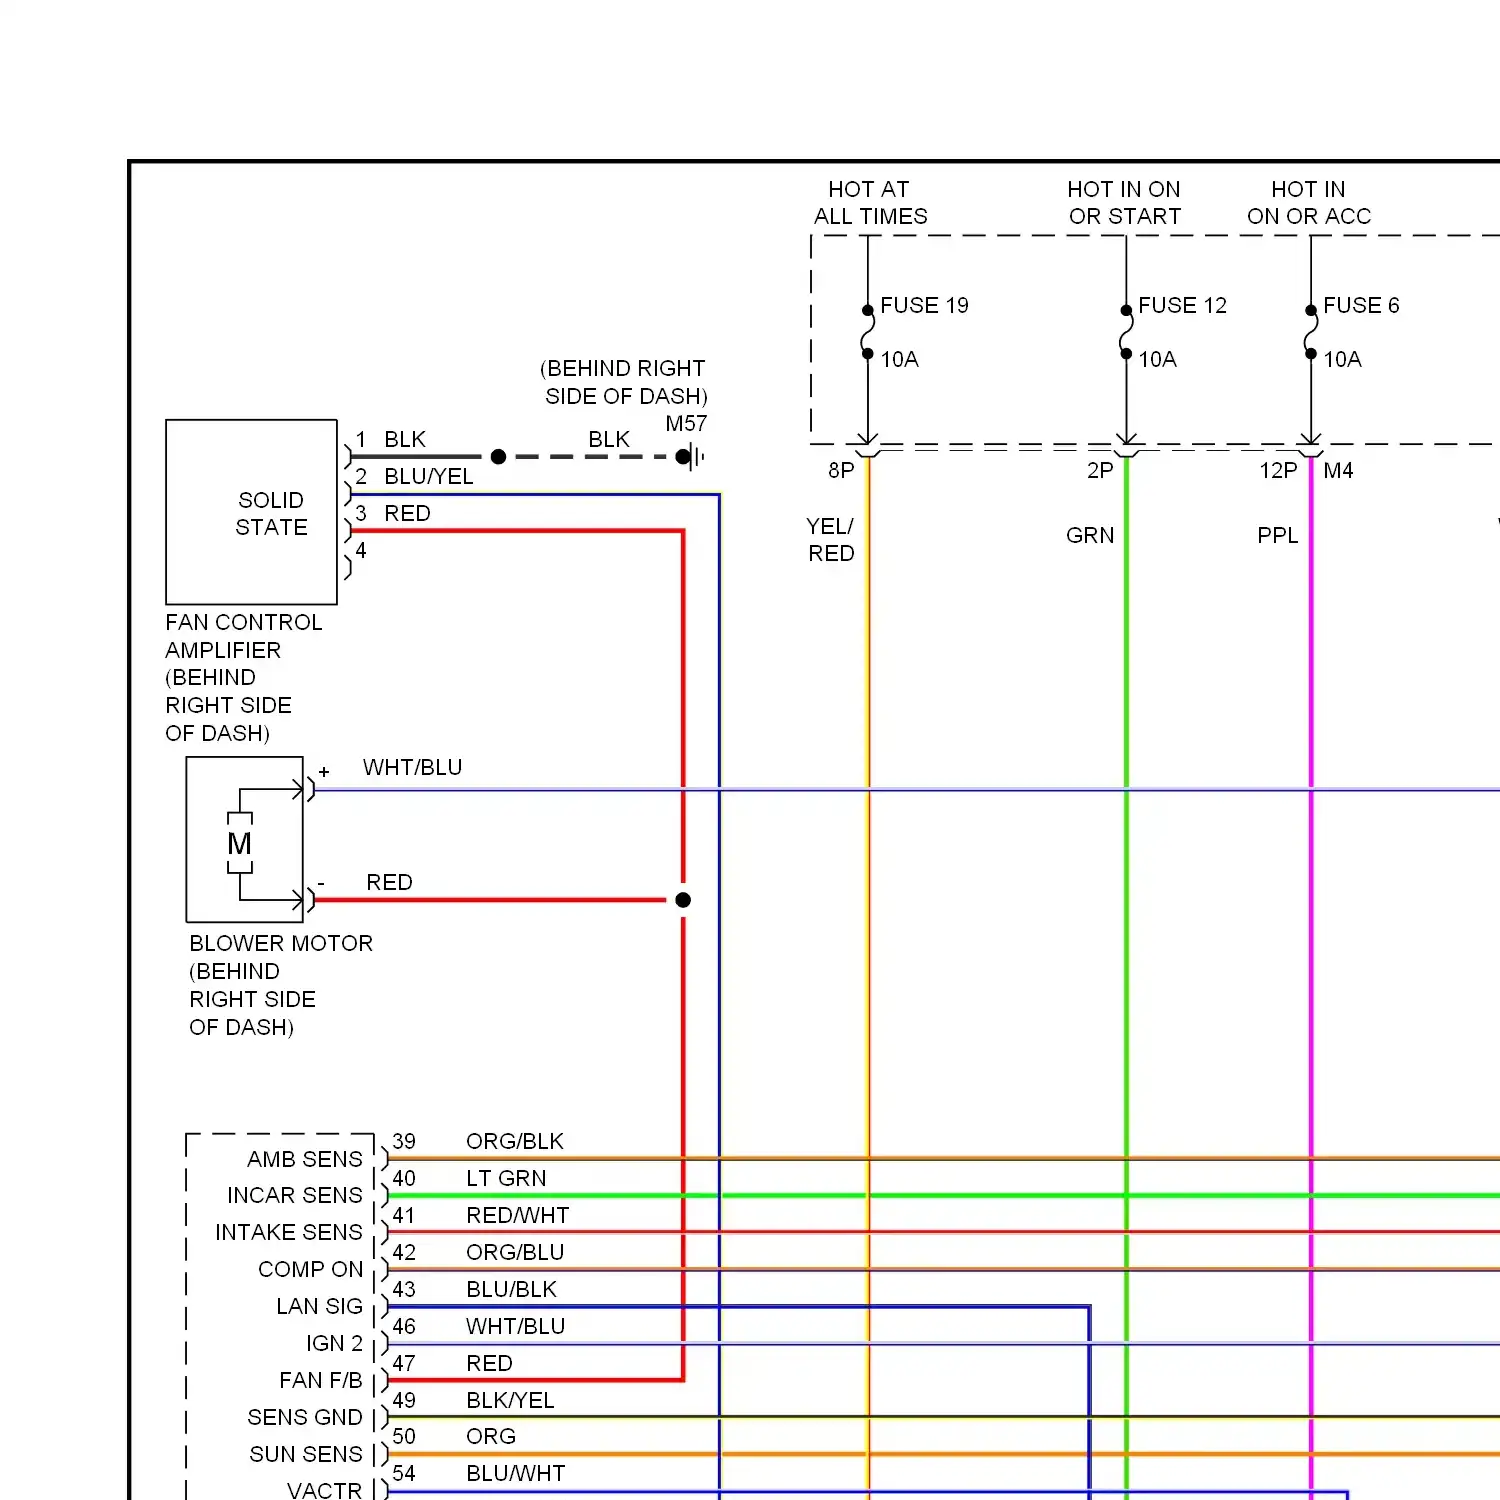Click the SENS GND terminal label
The height and width of the screenshot is (1500, 1500).
[305, 1418]
